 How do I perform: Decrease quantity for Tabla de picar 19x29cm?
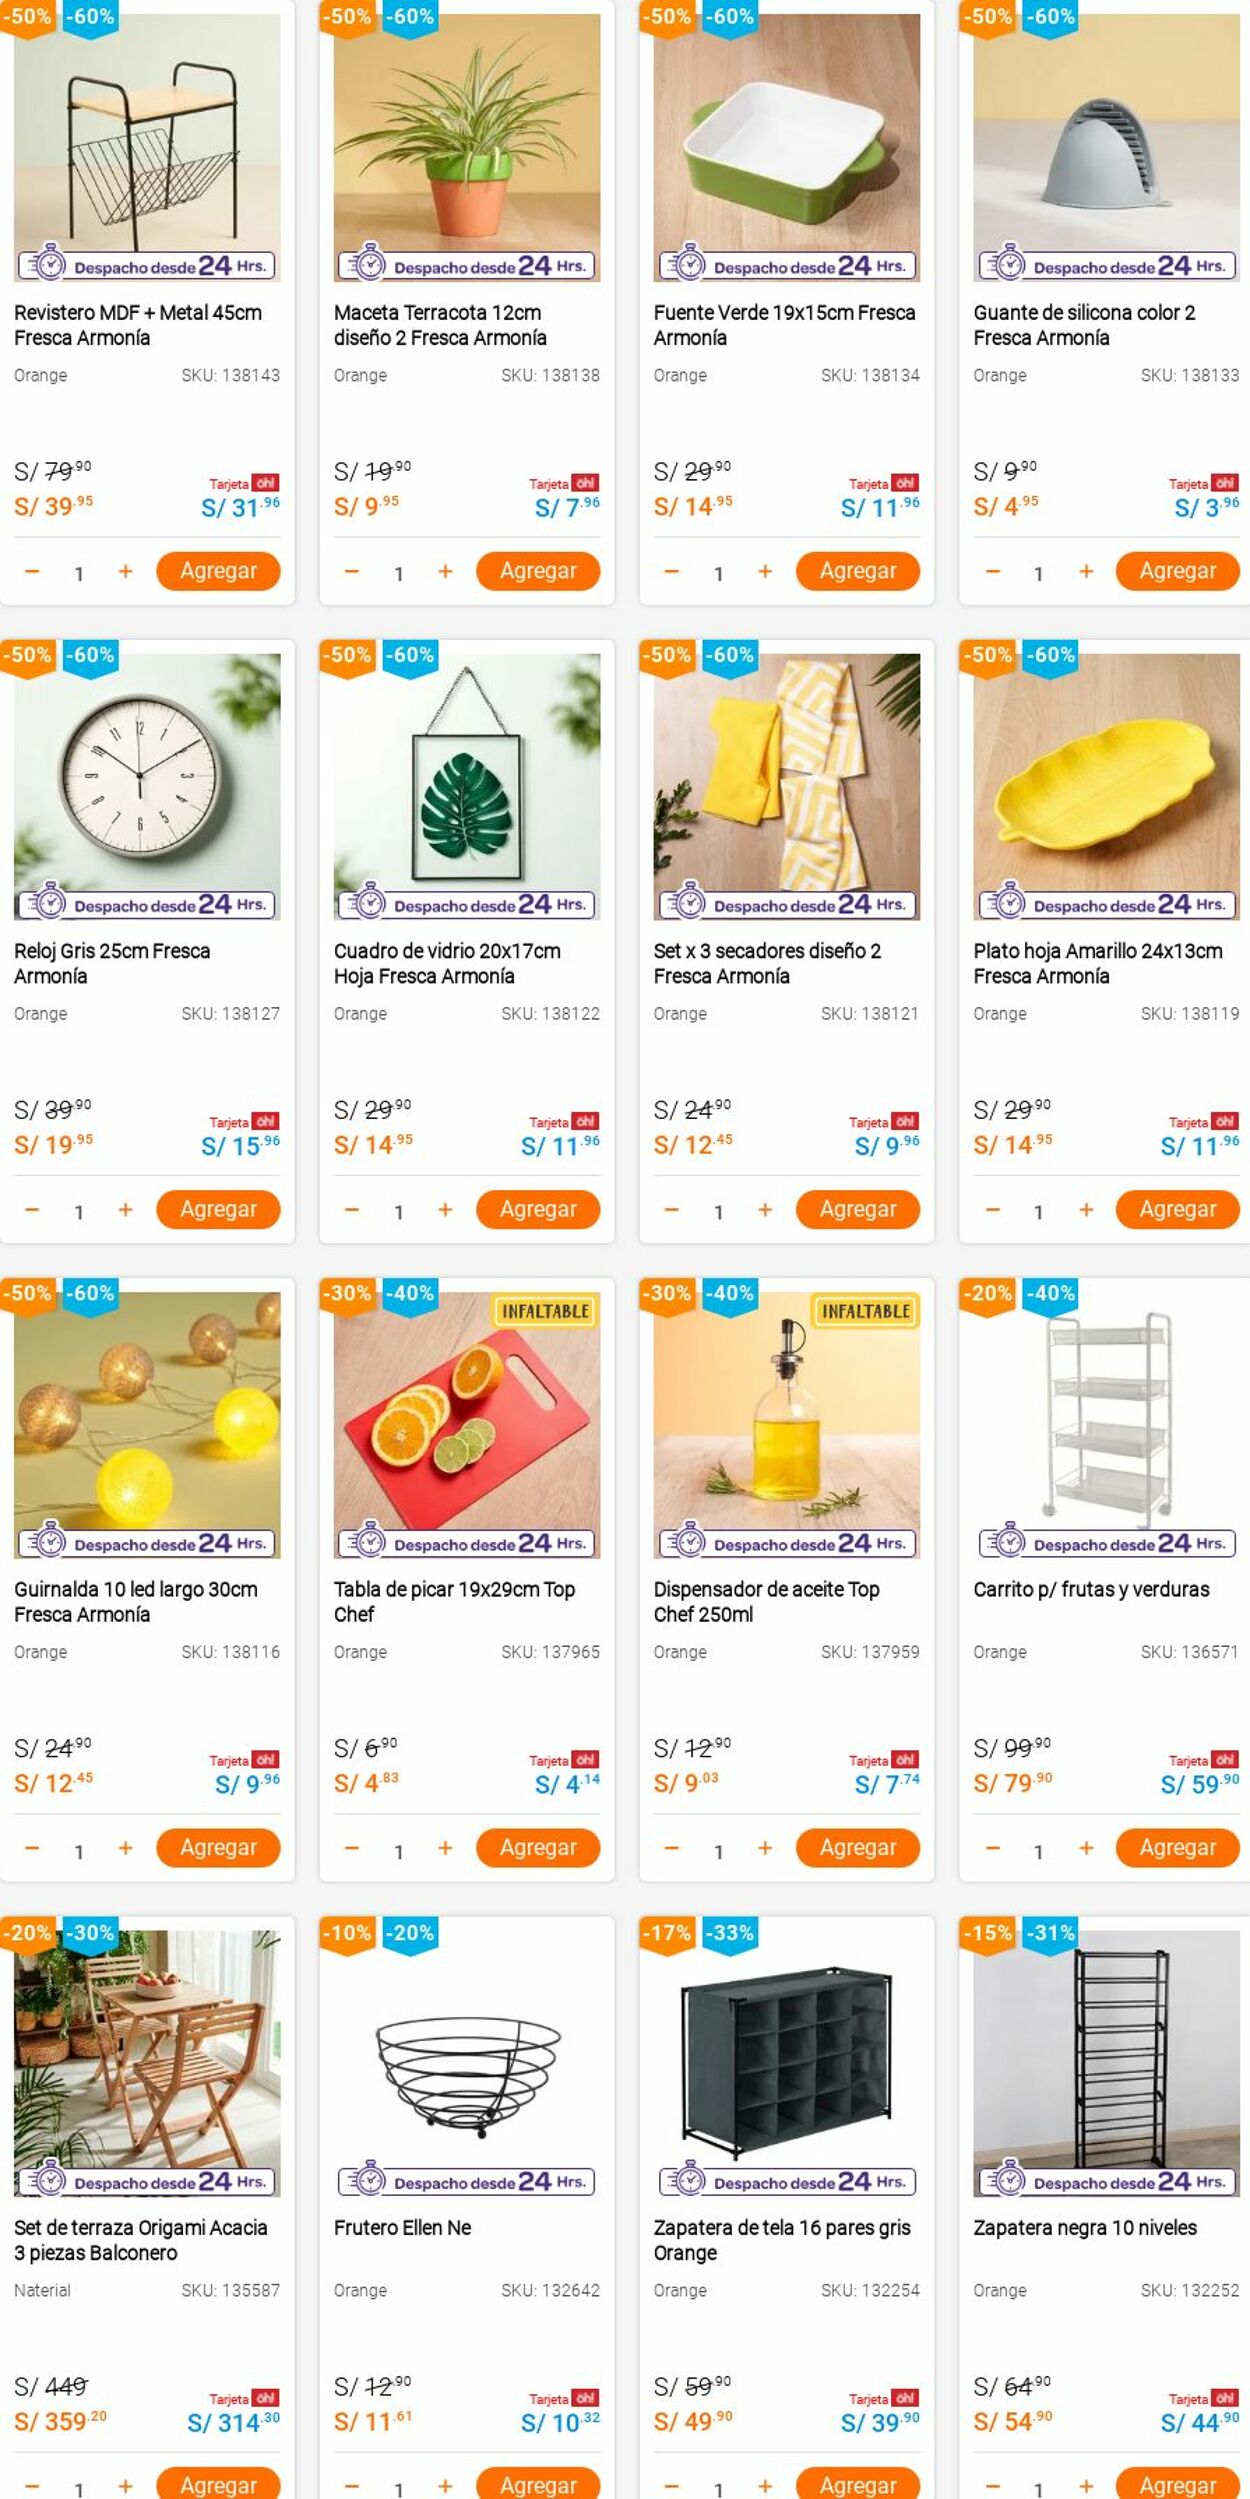pyautogui.click(x=352, y=1849)
